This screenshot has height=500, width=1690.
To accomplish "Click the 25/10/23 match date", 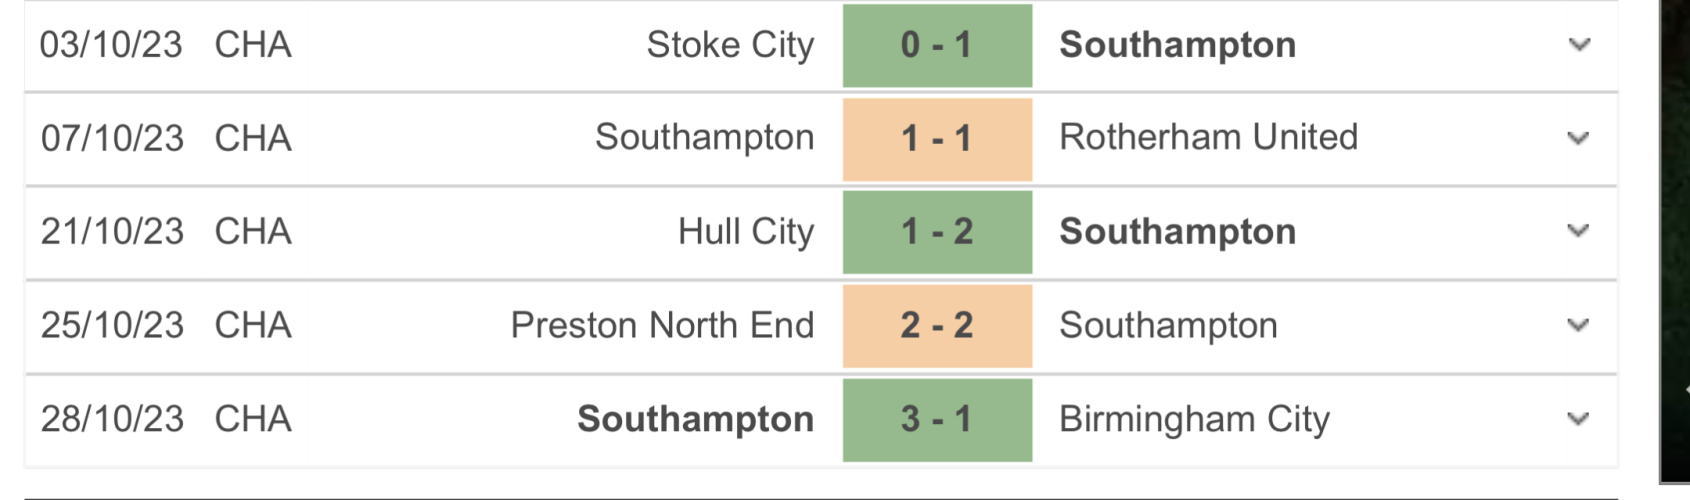I will tap(112, 325).
